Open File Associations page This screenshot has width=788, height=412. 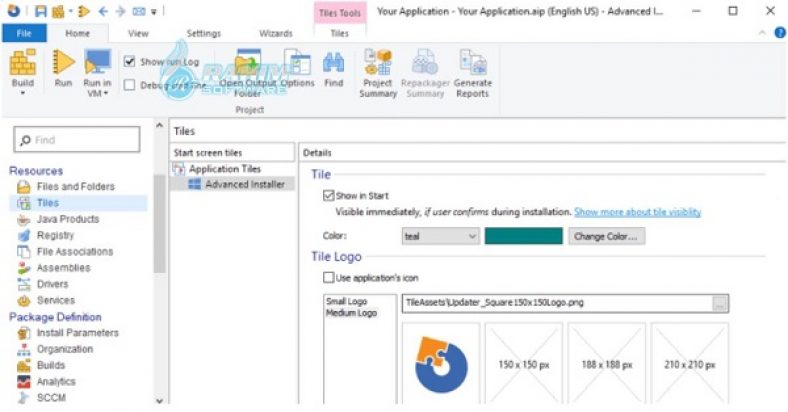pos(74,251)
